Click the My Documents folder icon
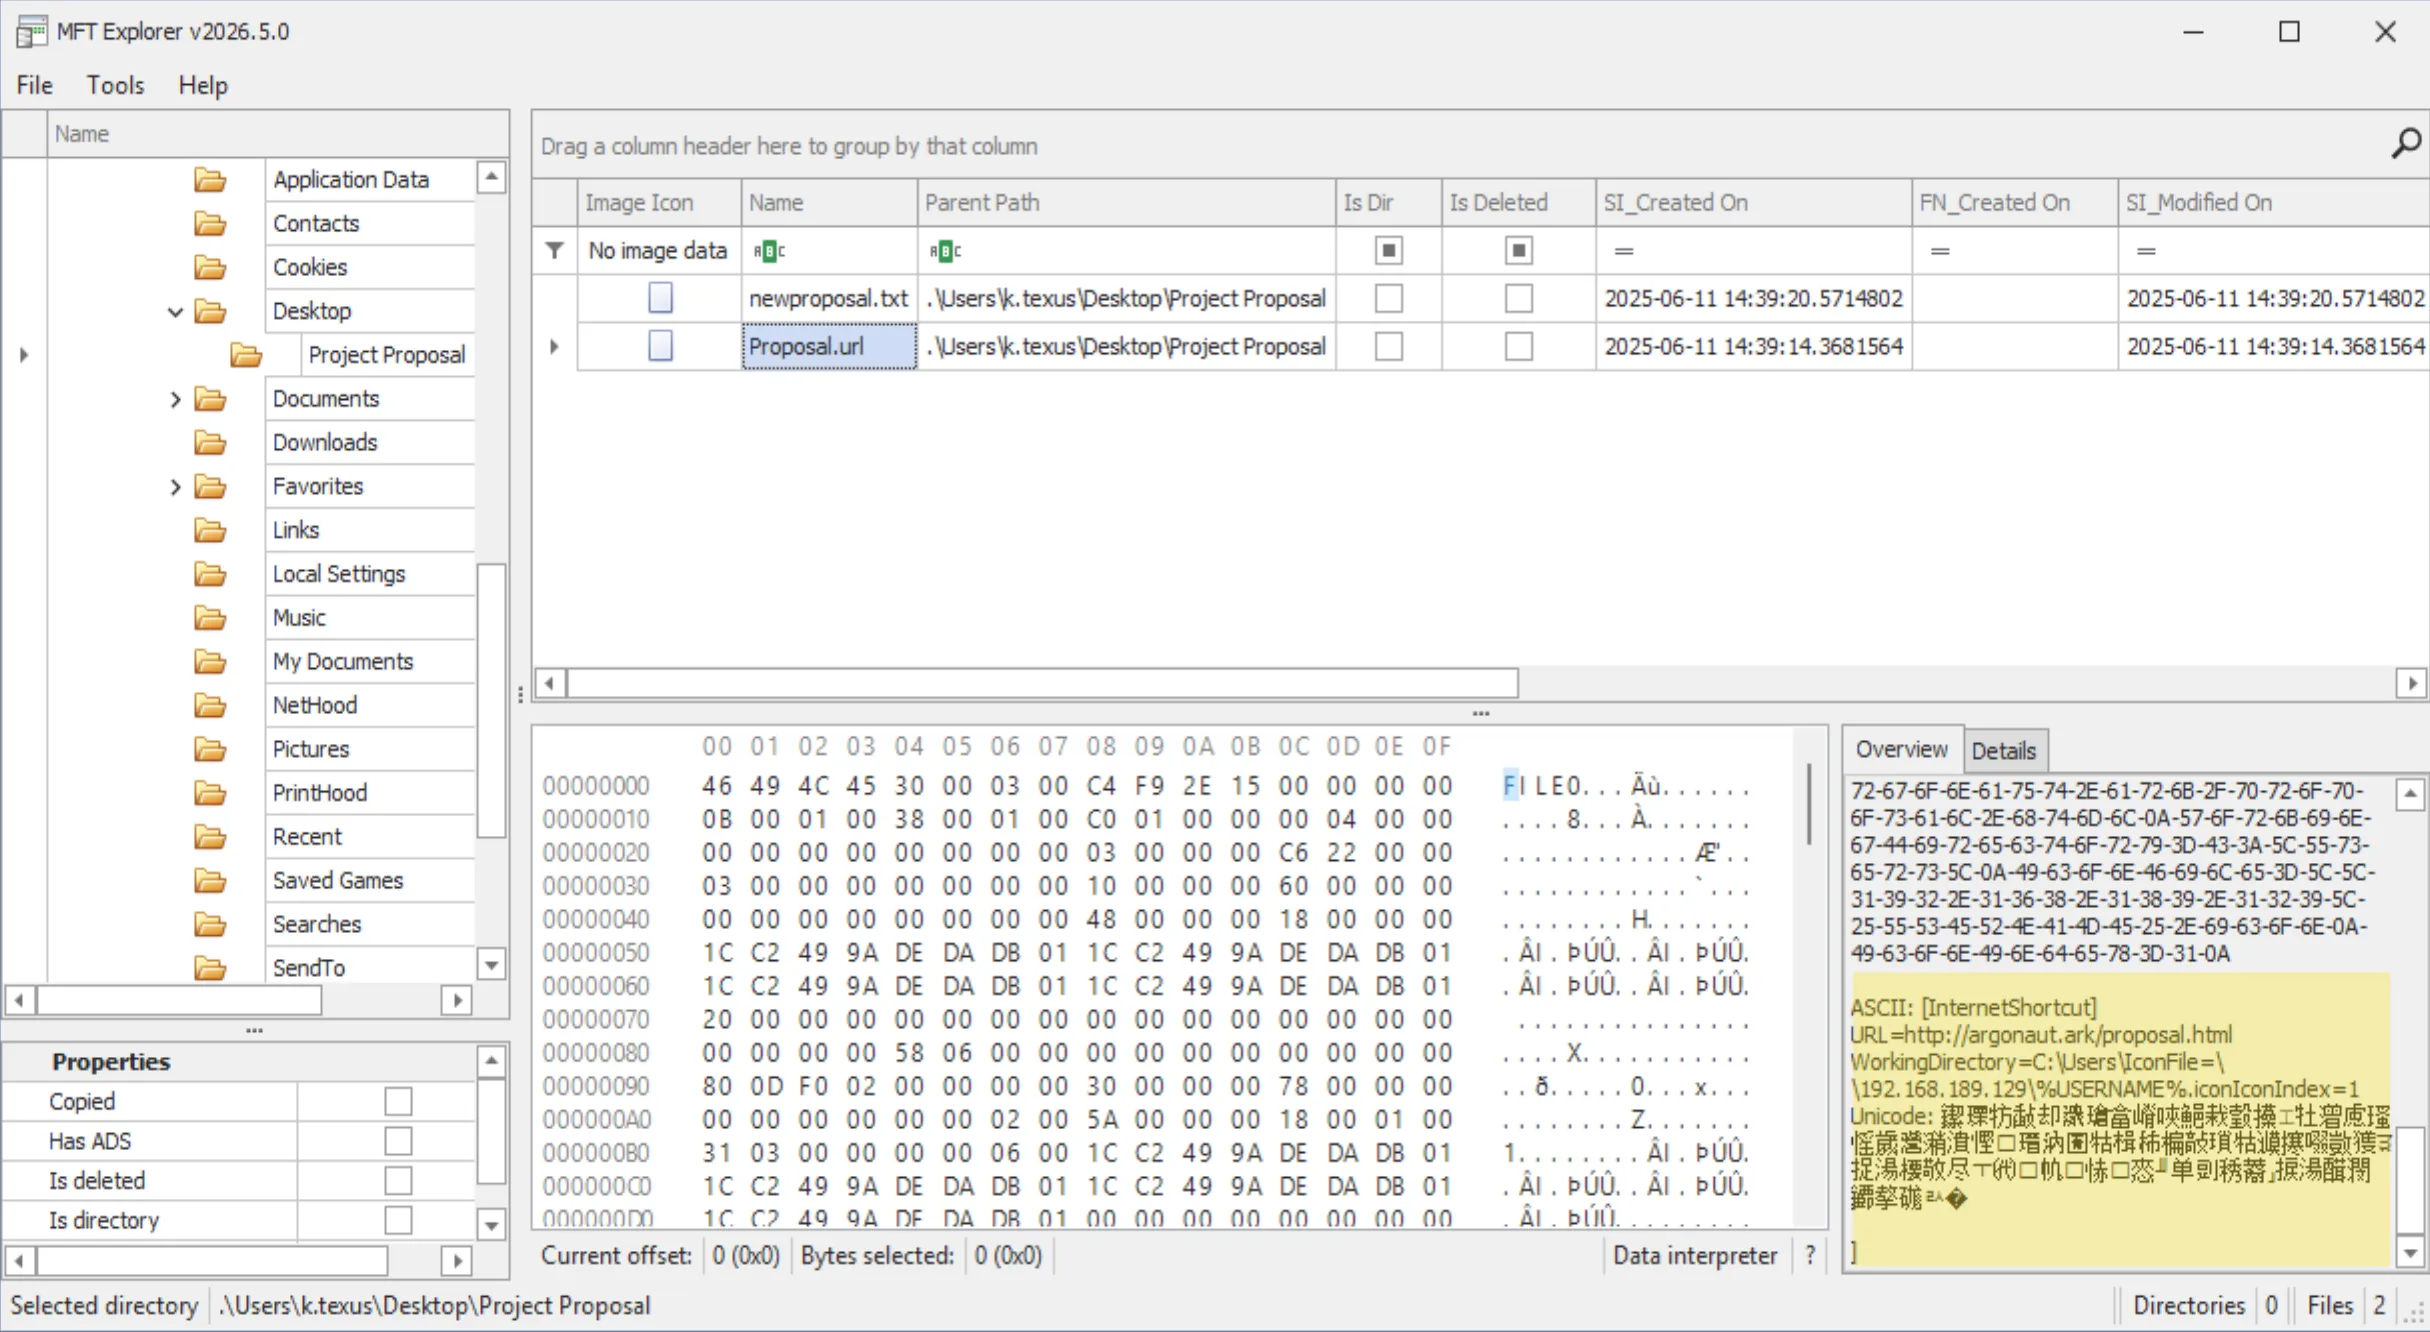The height and width of the screenshot is (1332, 2430). tap(210, 662)
